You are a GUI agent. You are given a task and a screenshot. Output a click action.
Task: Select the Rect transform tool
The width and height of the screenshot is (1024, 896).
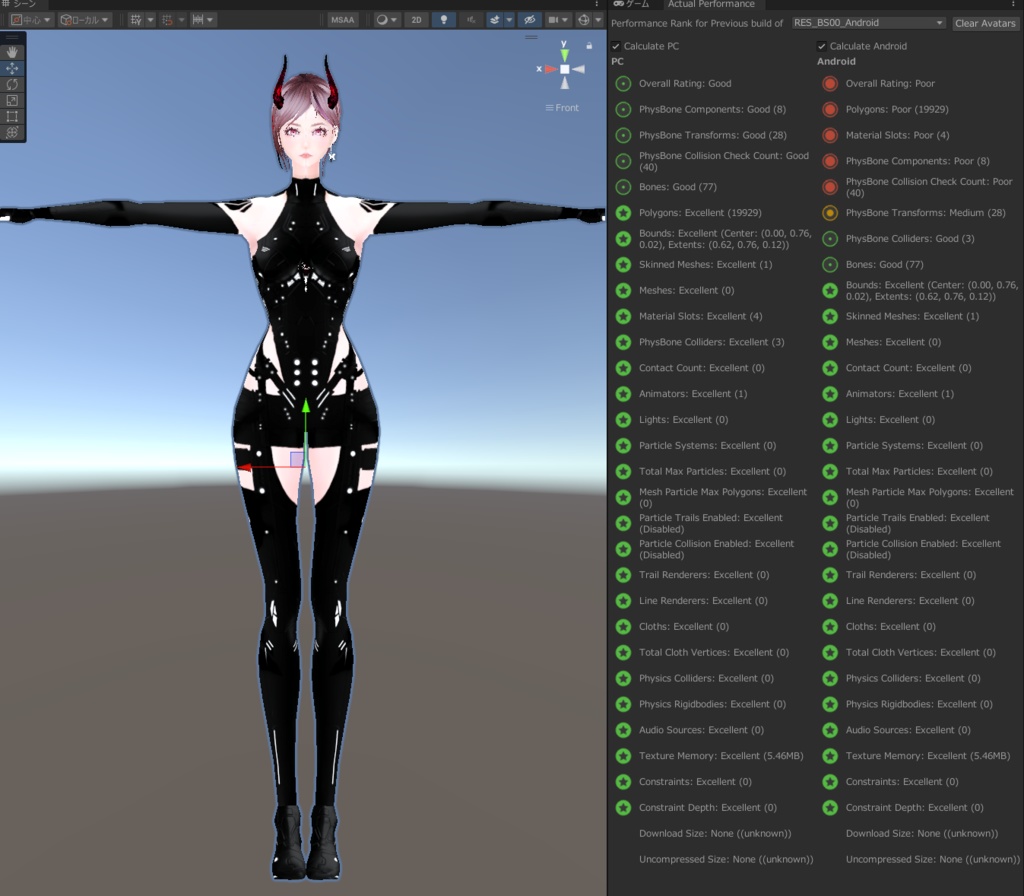point(12,116)
